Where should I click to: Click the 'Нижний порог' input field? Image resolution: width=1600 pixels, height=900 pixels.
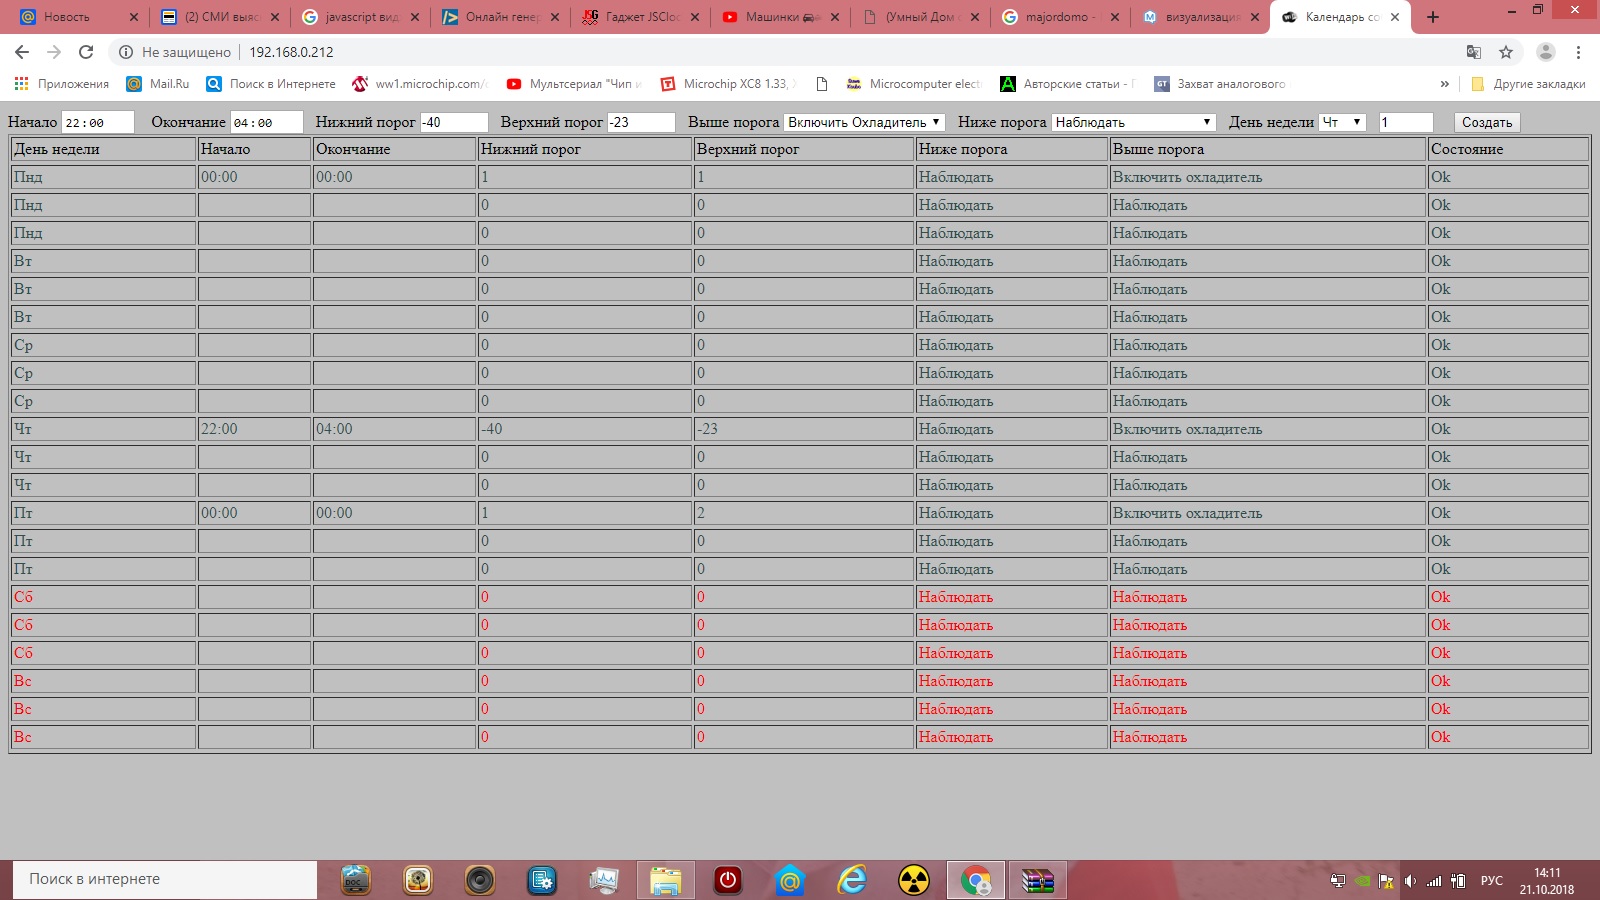click(x=454, y=122)
